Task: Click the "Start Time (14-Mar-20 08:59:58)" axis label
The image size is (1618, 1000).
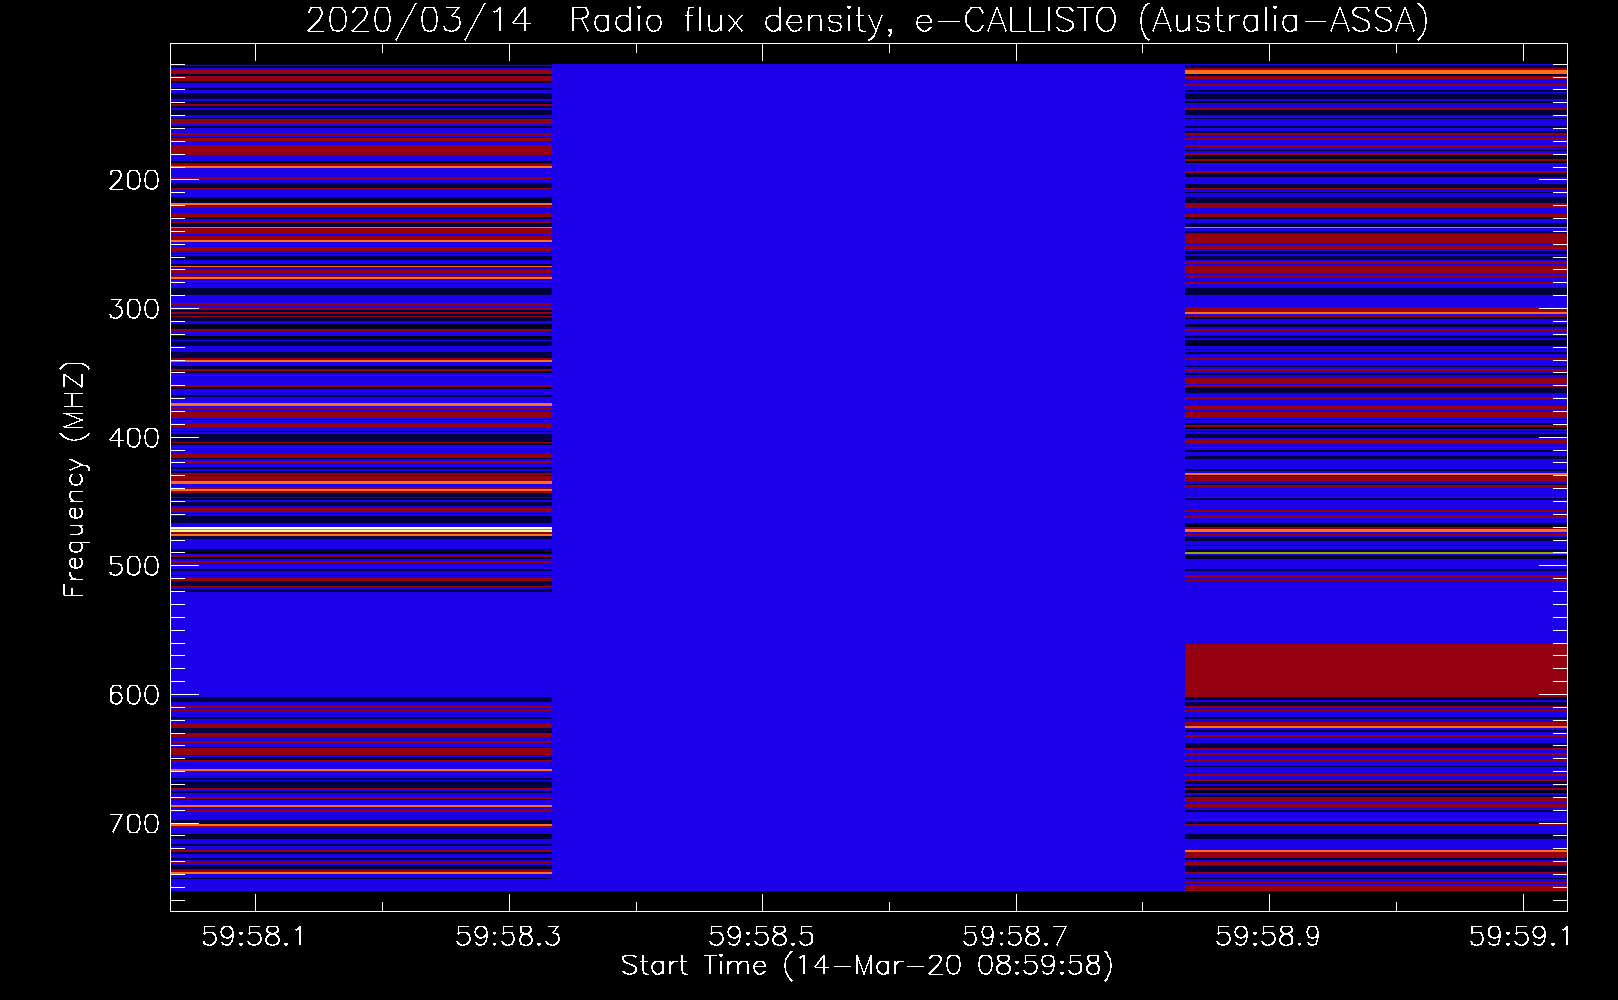Action: click(x=867, y=966)
